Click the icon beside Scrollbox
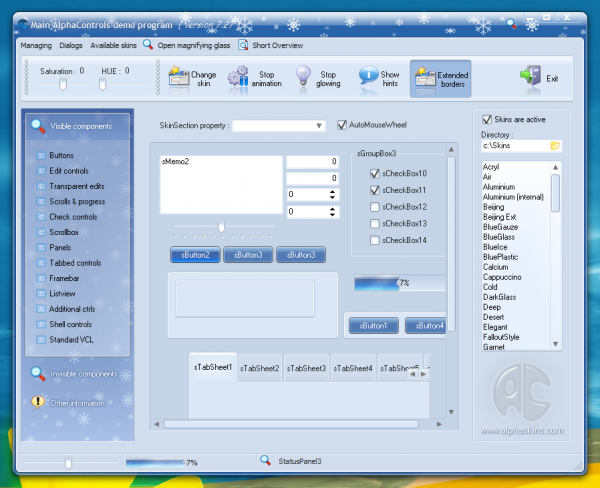 [x=41, y=232]
